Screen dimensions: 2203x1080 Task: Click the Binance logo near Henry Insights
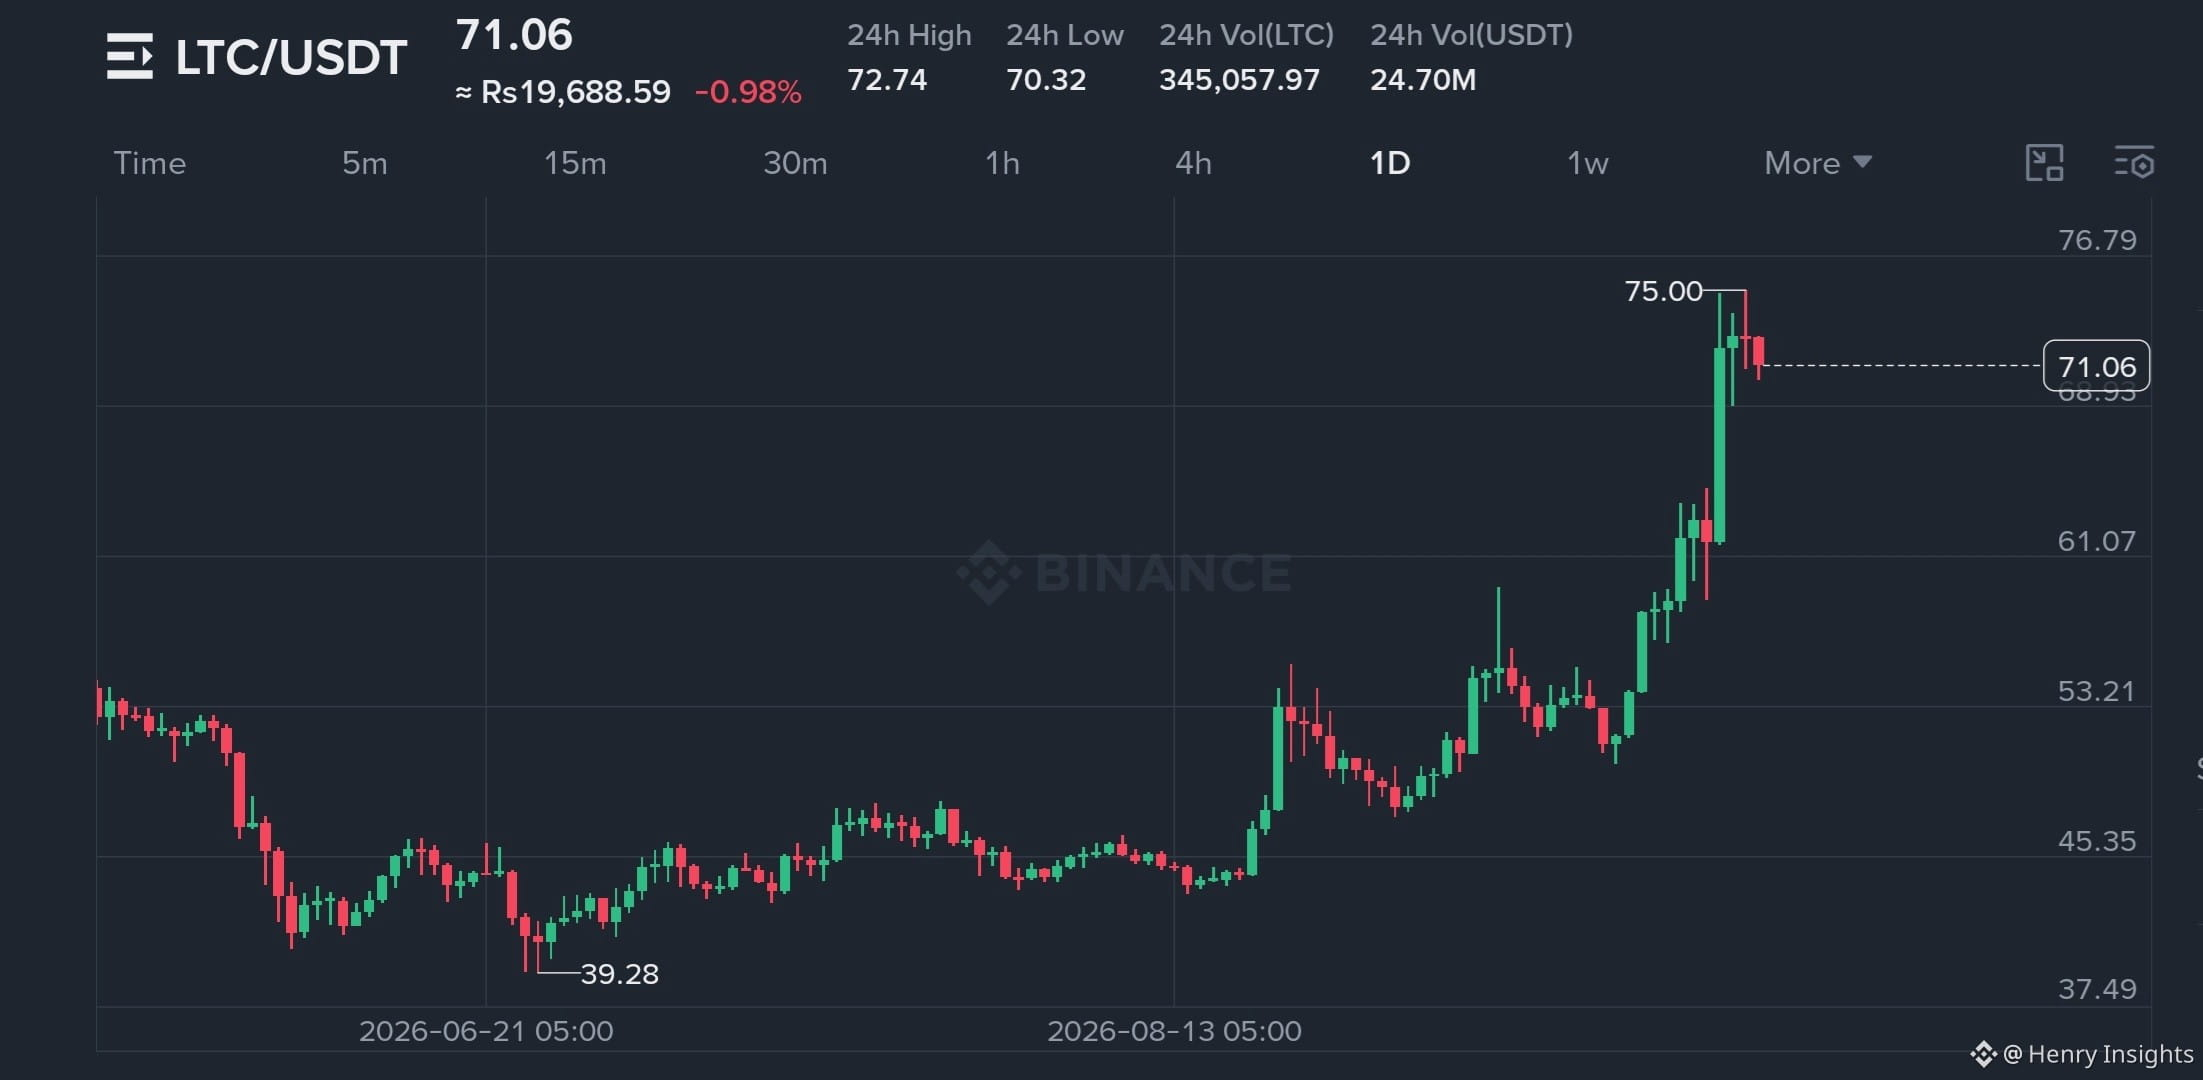pyautogui.click(x=1983, y=1054)
